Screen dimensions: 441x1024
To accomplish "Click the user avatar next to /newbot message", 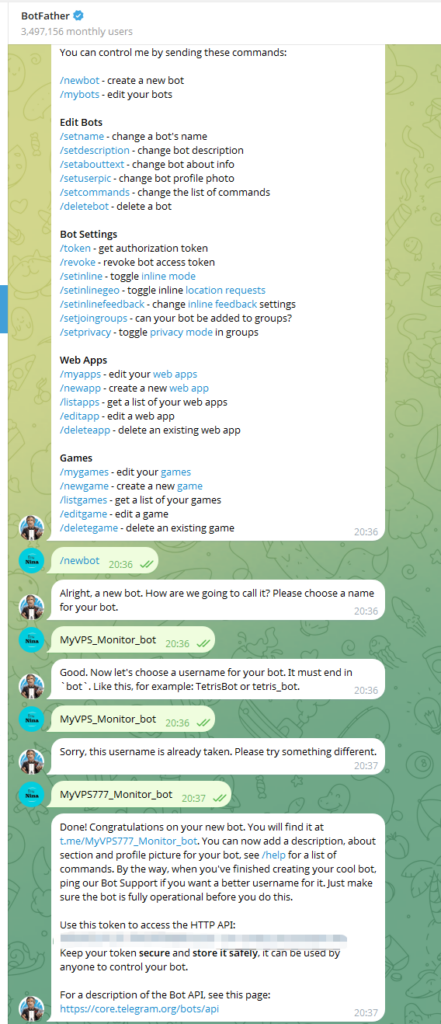I will pos(31,561).
